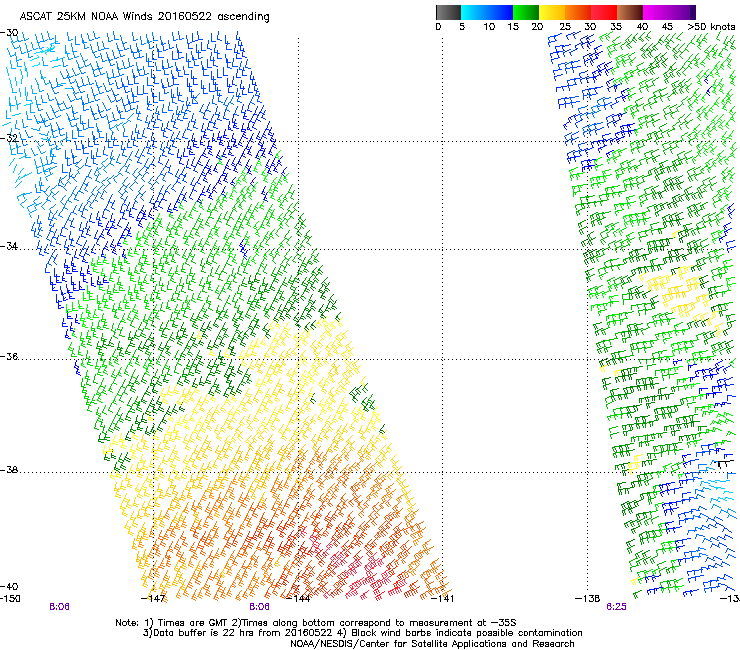Pick the orange 25-30 knots legend swatch

pos(578,12)
